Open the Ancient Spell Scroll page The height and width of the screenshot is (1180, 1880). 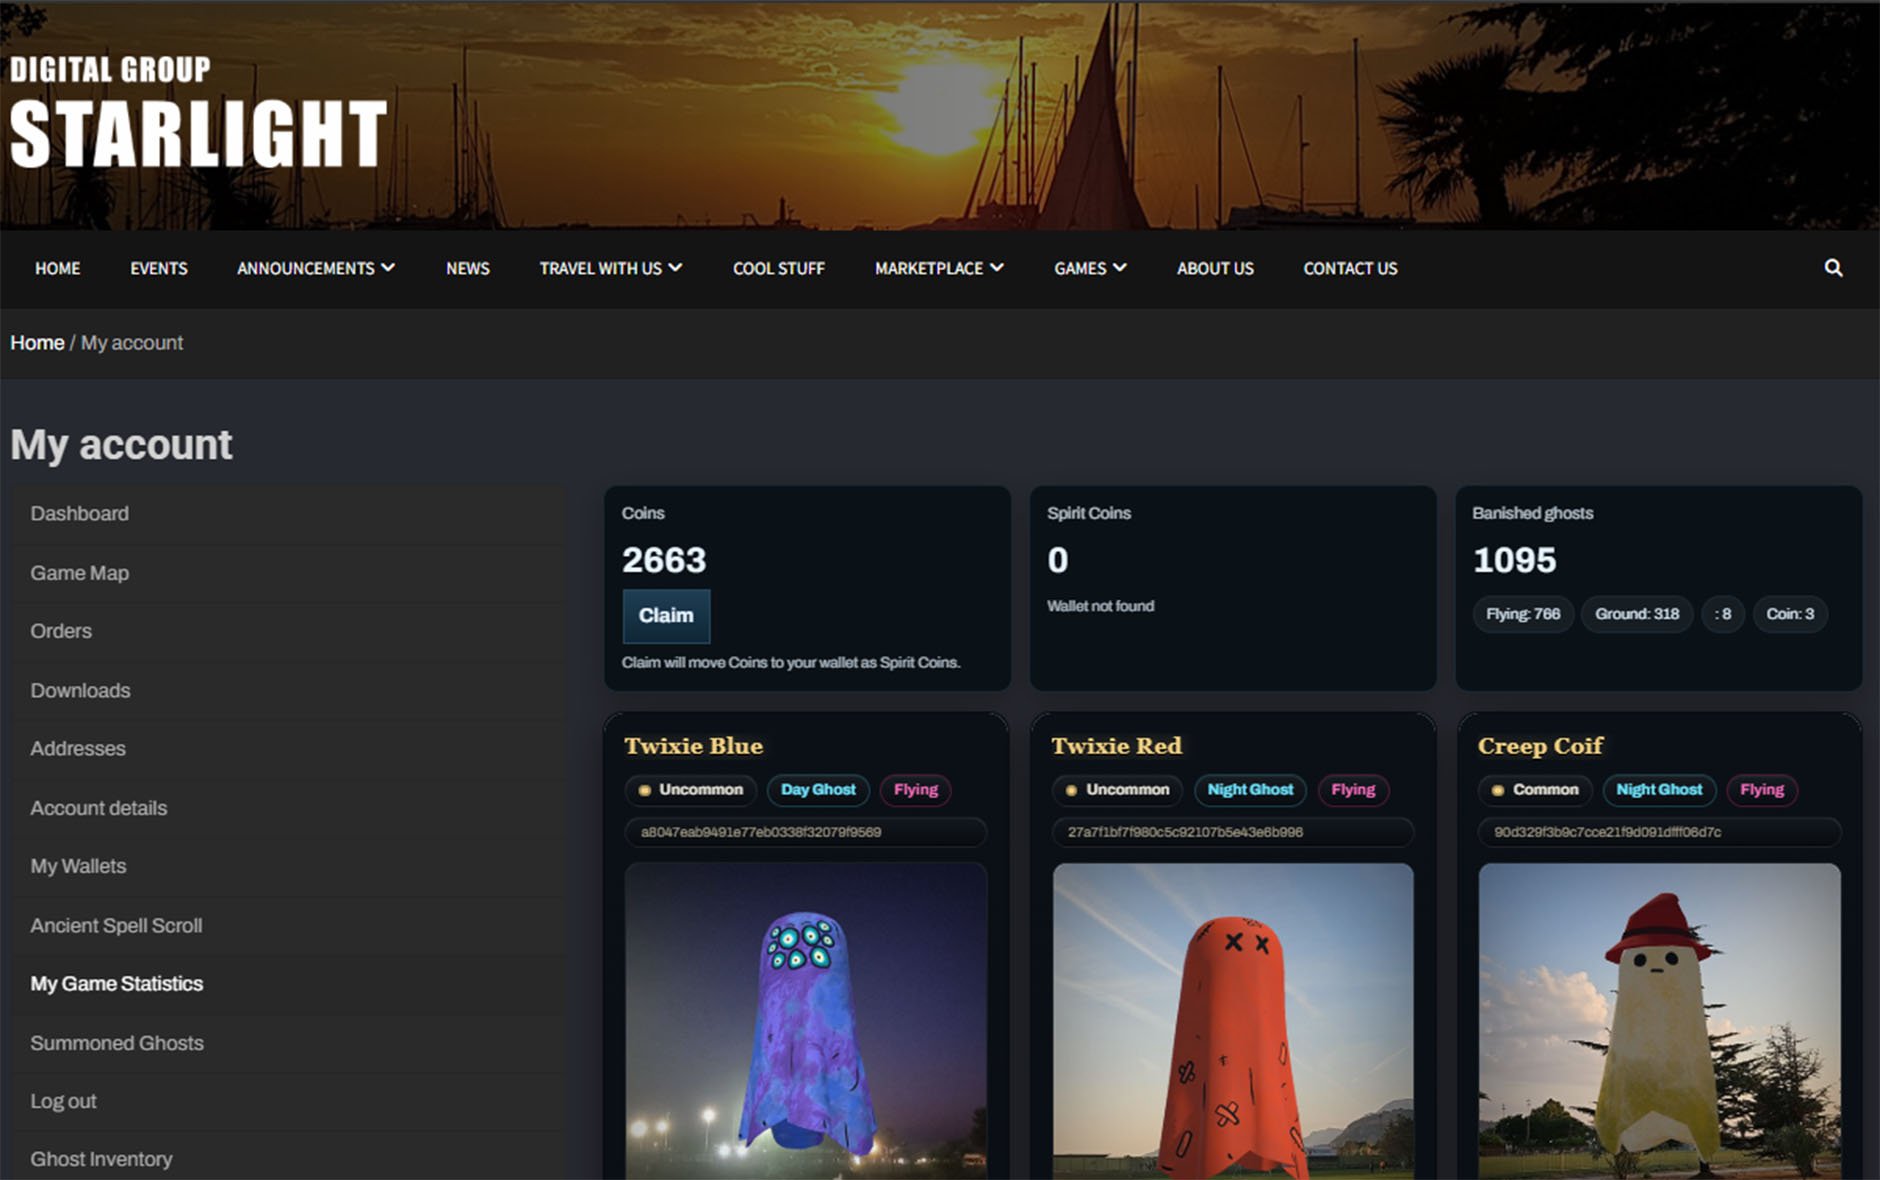point(116,925)
